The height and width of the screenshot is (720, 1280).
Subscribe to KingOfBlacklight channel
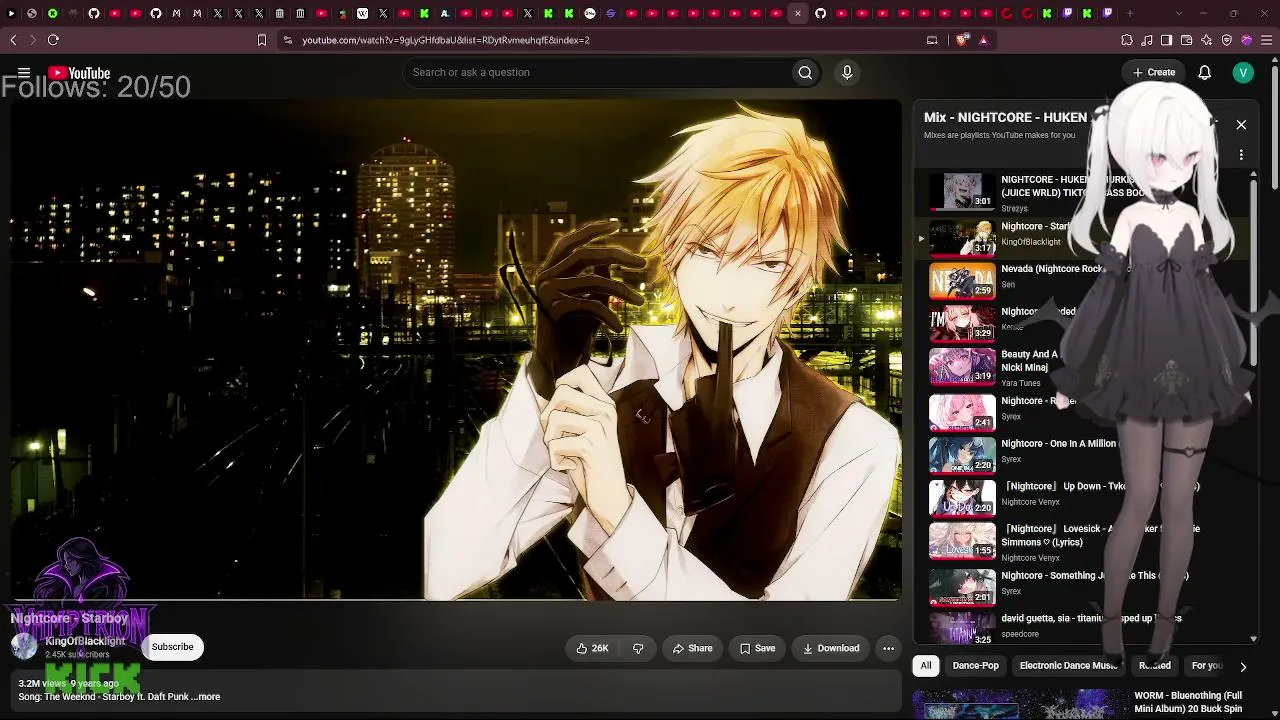pos(172,647)
